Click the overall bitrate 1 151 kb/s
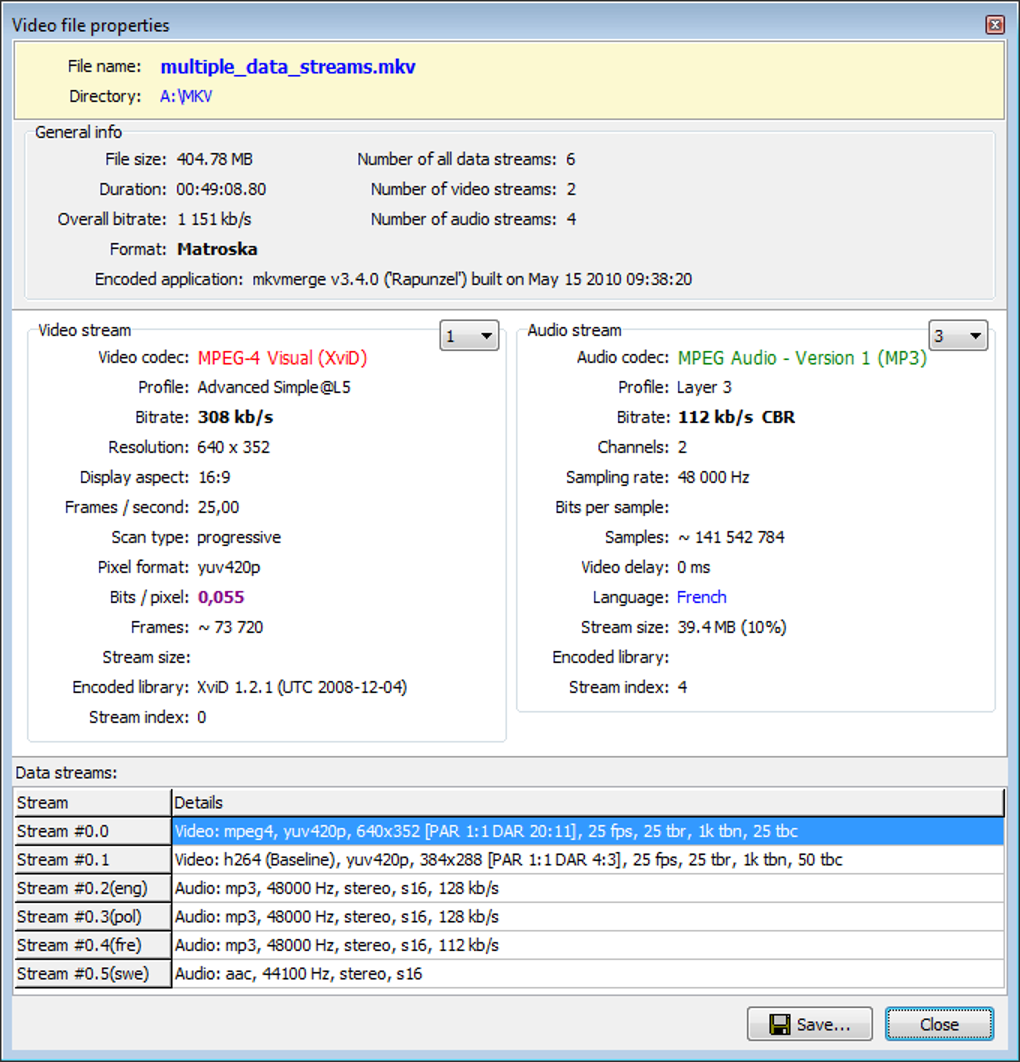The image size is (1020, 1062). (x=214, y=219)
